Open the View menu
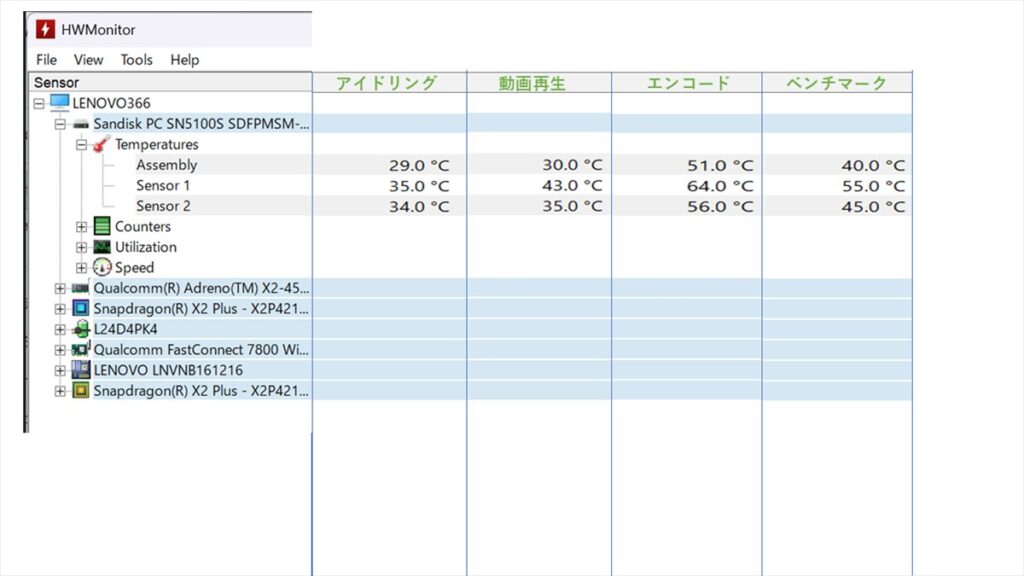Image resolution: width=1024 pixels, height=576 pixels. pyautogui.click(x=88, y=59)
